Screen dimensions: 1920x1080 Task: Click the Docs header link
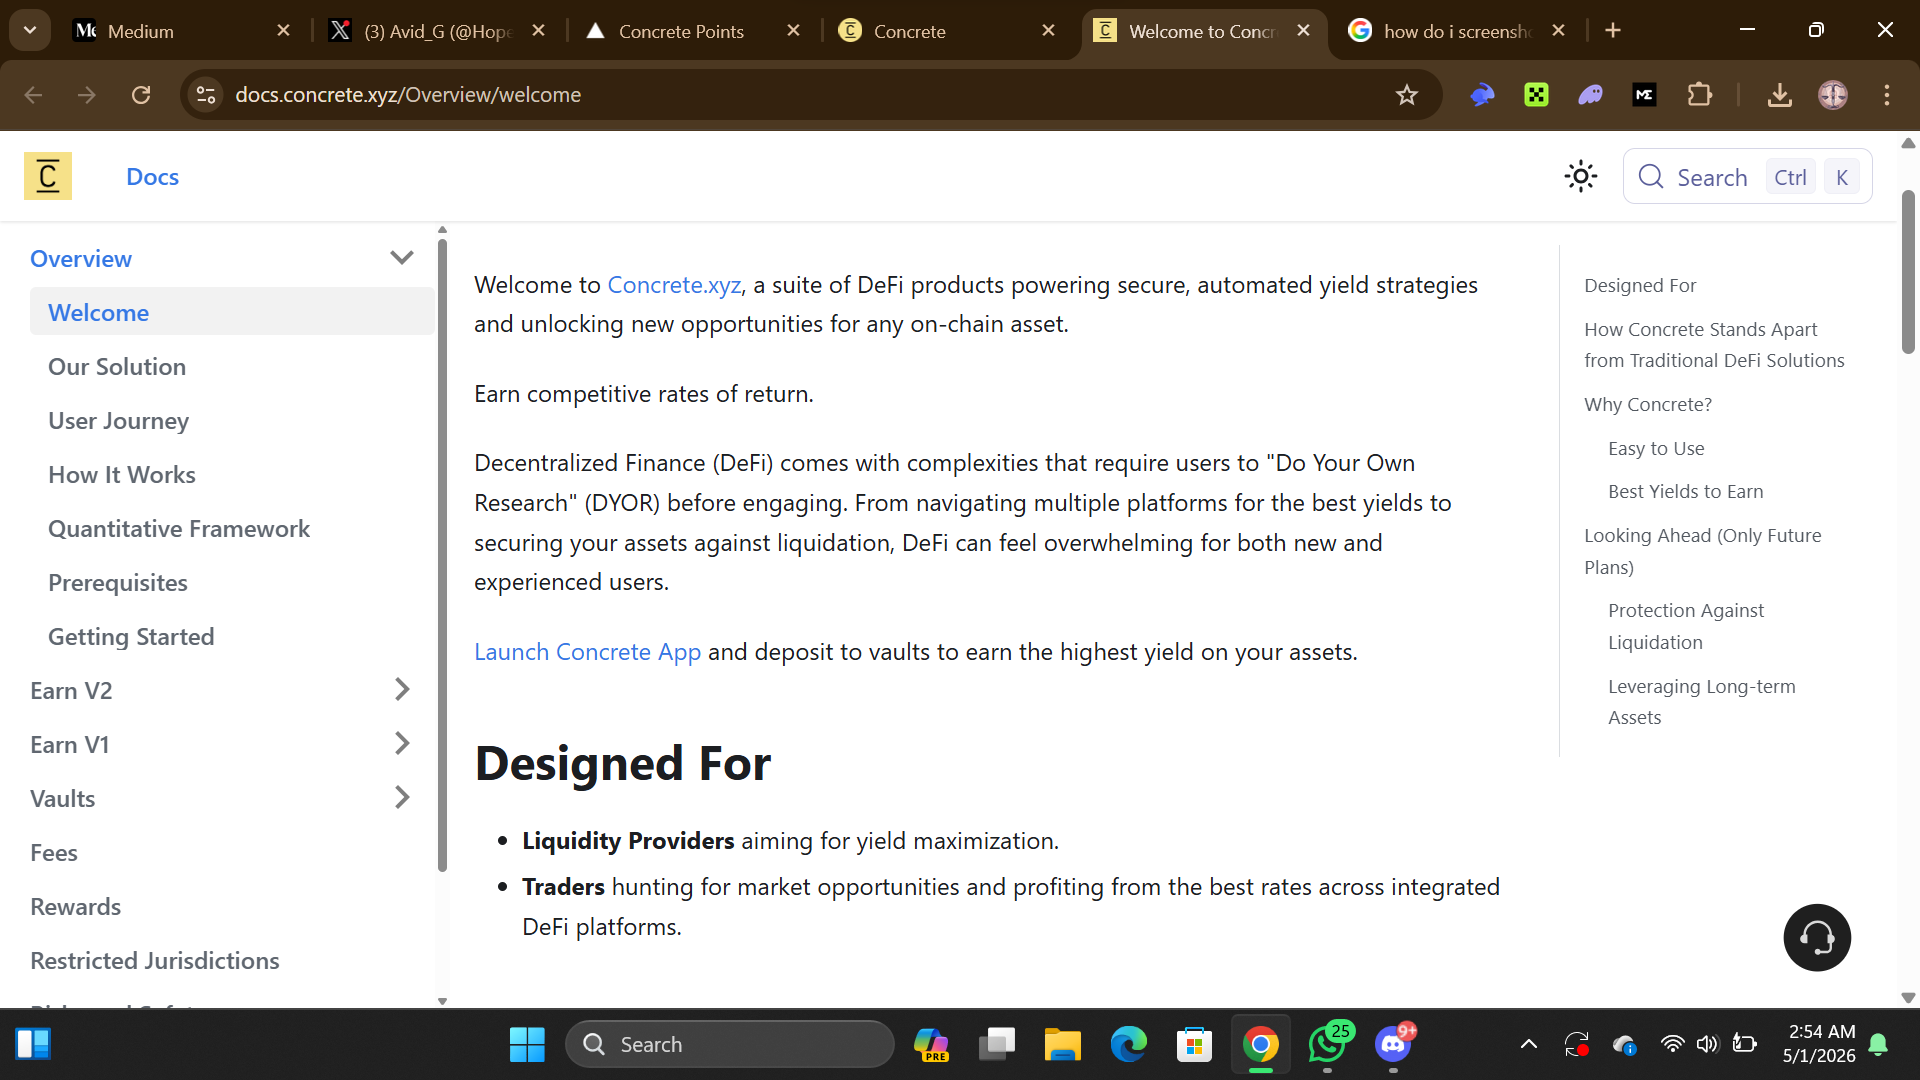click(152, 177)
